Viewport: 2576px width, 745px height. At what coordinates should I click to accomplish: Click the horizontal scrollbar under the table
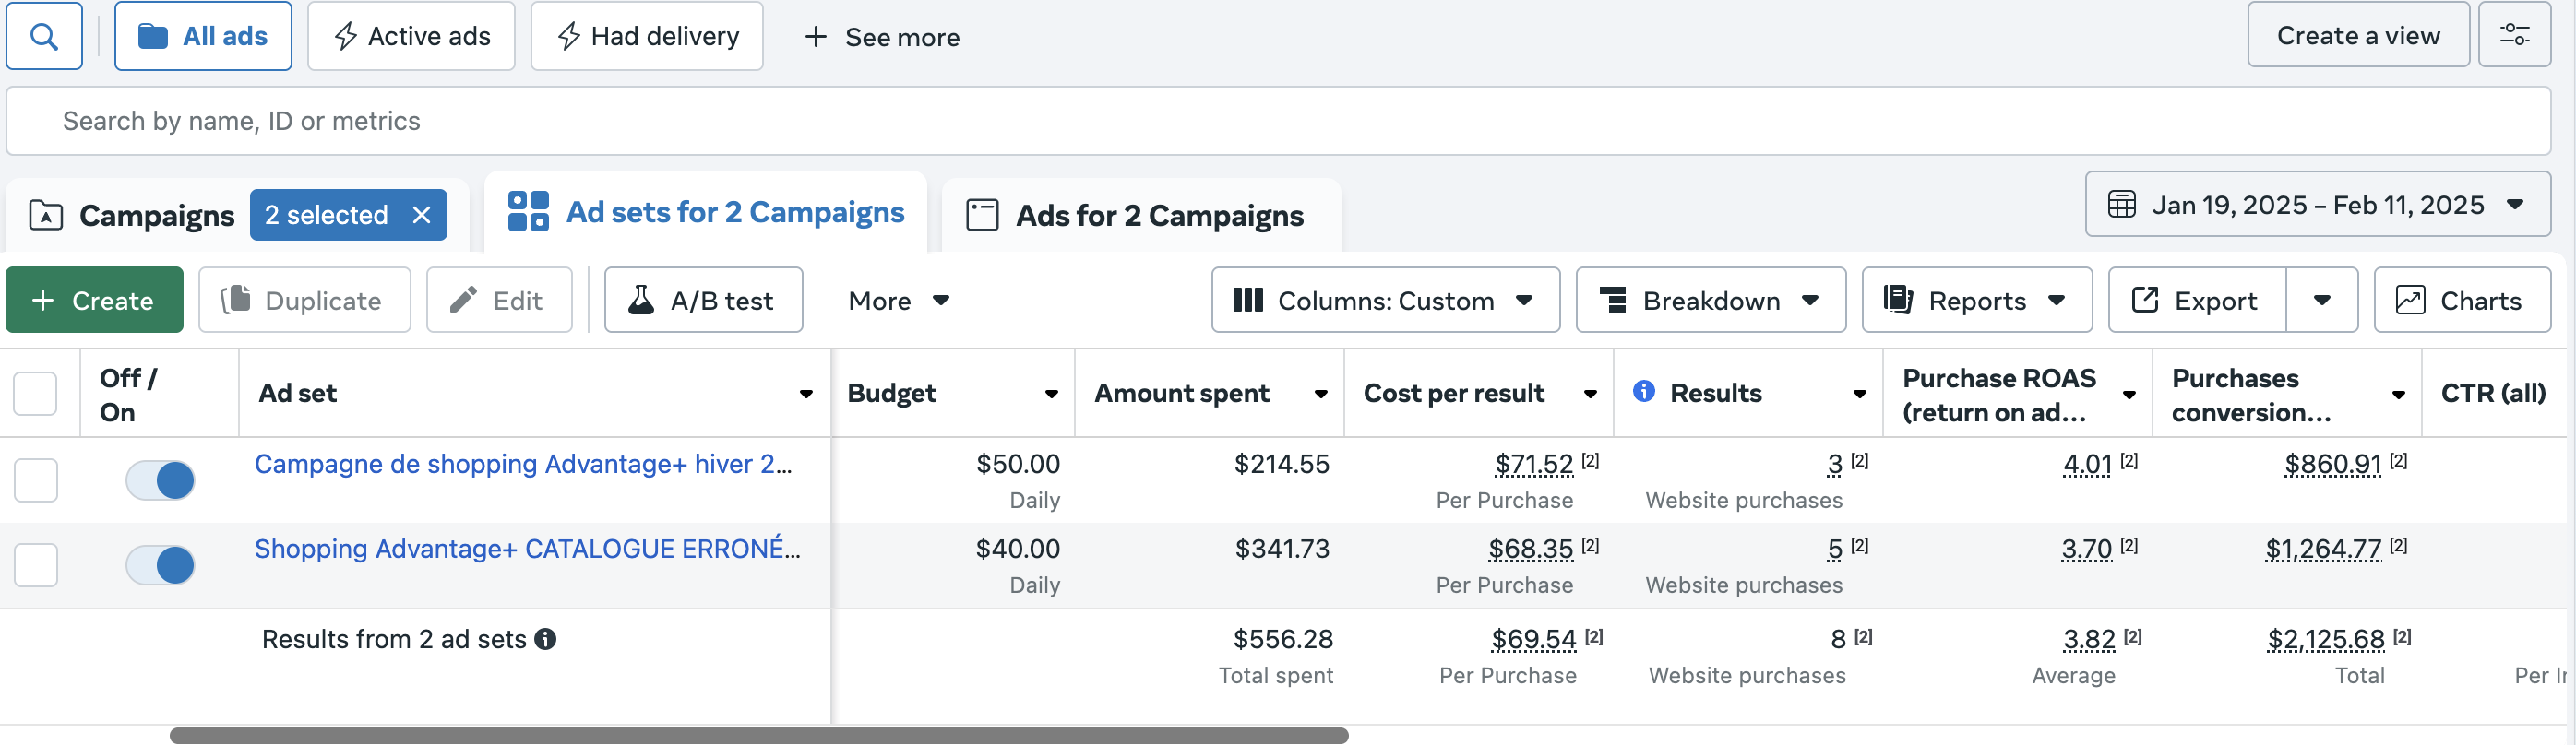click(758, 736)
